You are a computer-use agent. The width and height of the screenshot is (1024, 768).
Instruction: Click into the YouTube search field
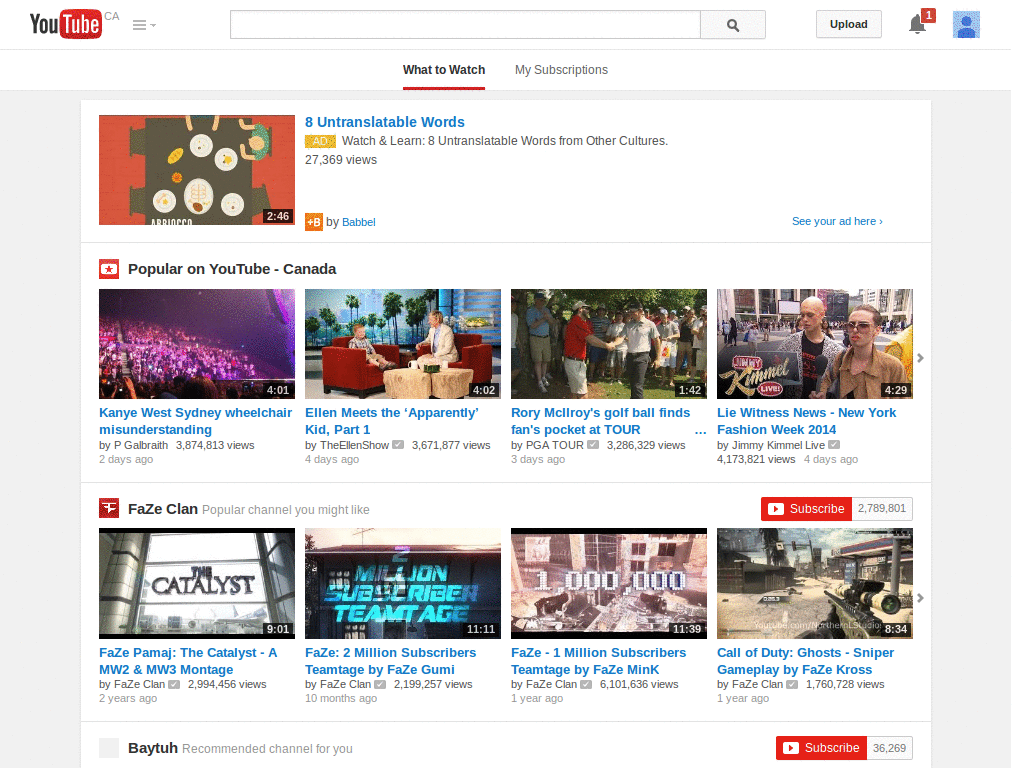click(x=465, y=25)
